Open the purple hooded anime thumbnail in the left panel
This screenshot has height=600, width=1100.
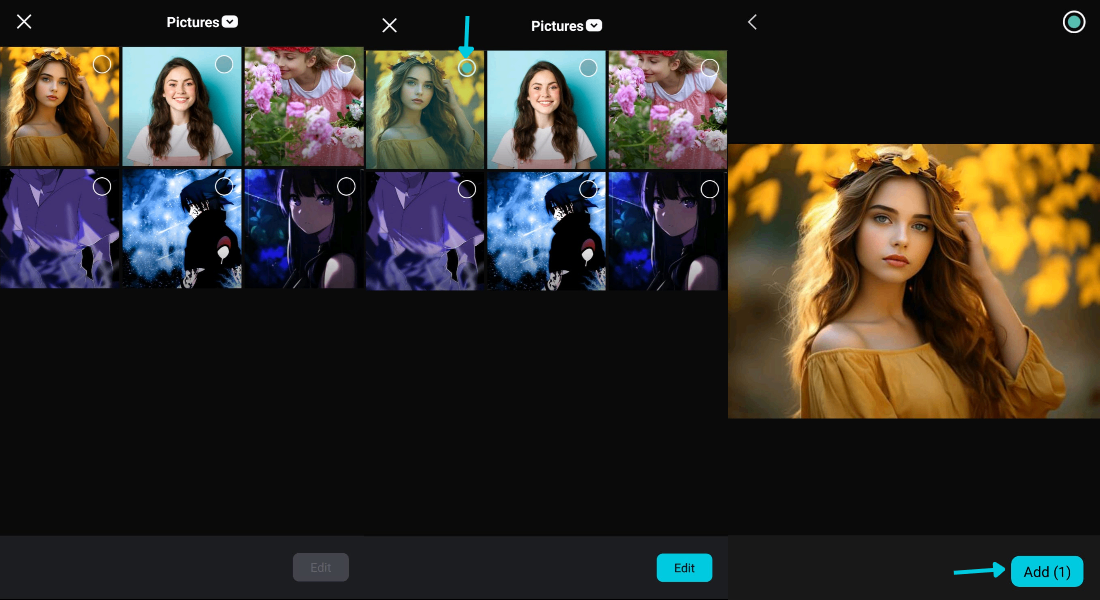60,228
